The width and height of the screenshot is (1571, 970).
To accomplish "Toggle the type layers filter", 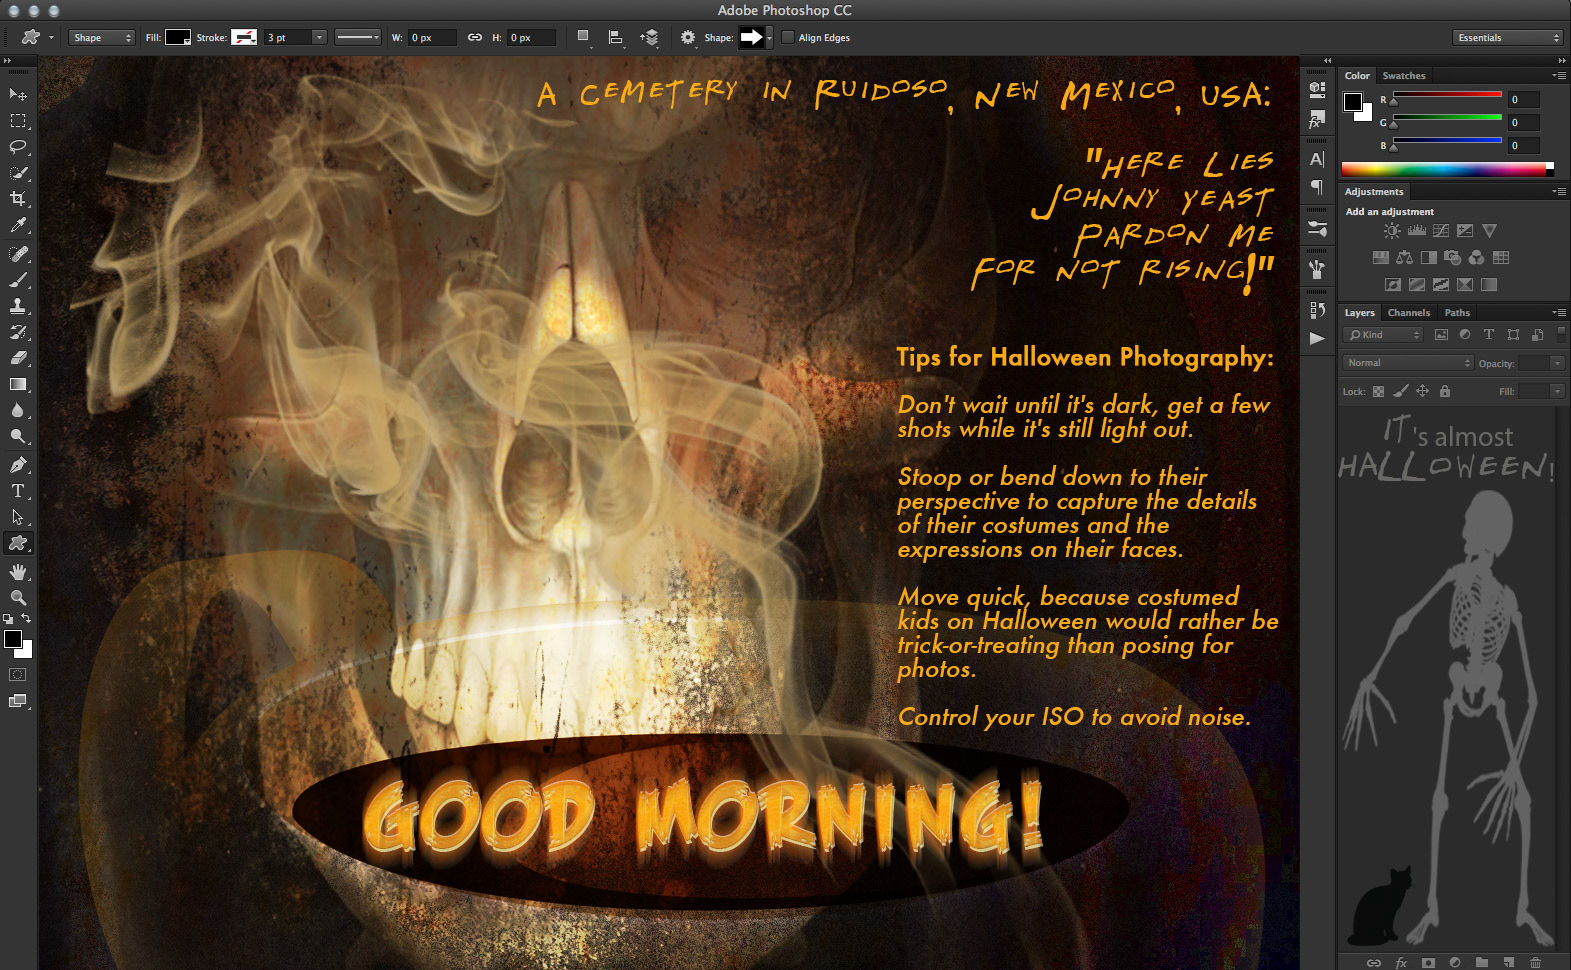I will [1489, 335].
